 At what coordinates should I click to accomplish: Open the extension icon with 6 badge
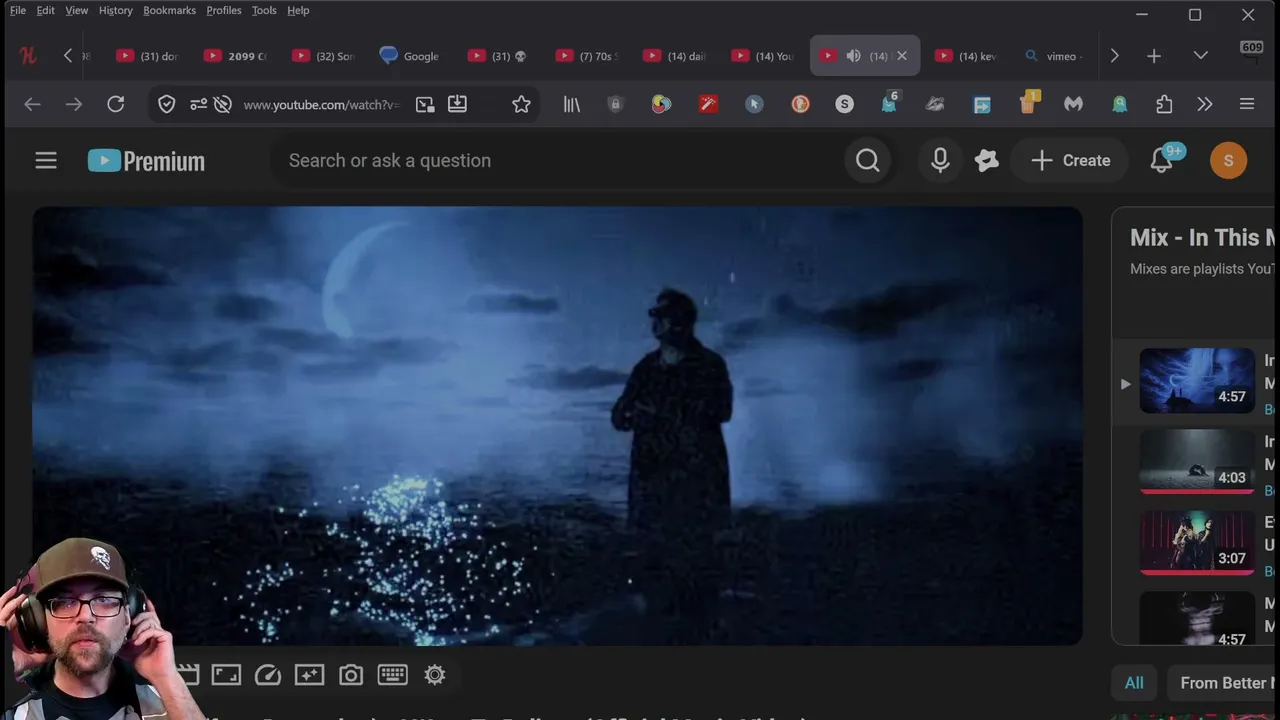(889, 102)
